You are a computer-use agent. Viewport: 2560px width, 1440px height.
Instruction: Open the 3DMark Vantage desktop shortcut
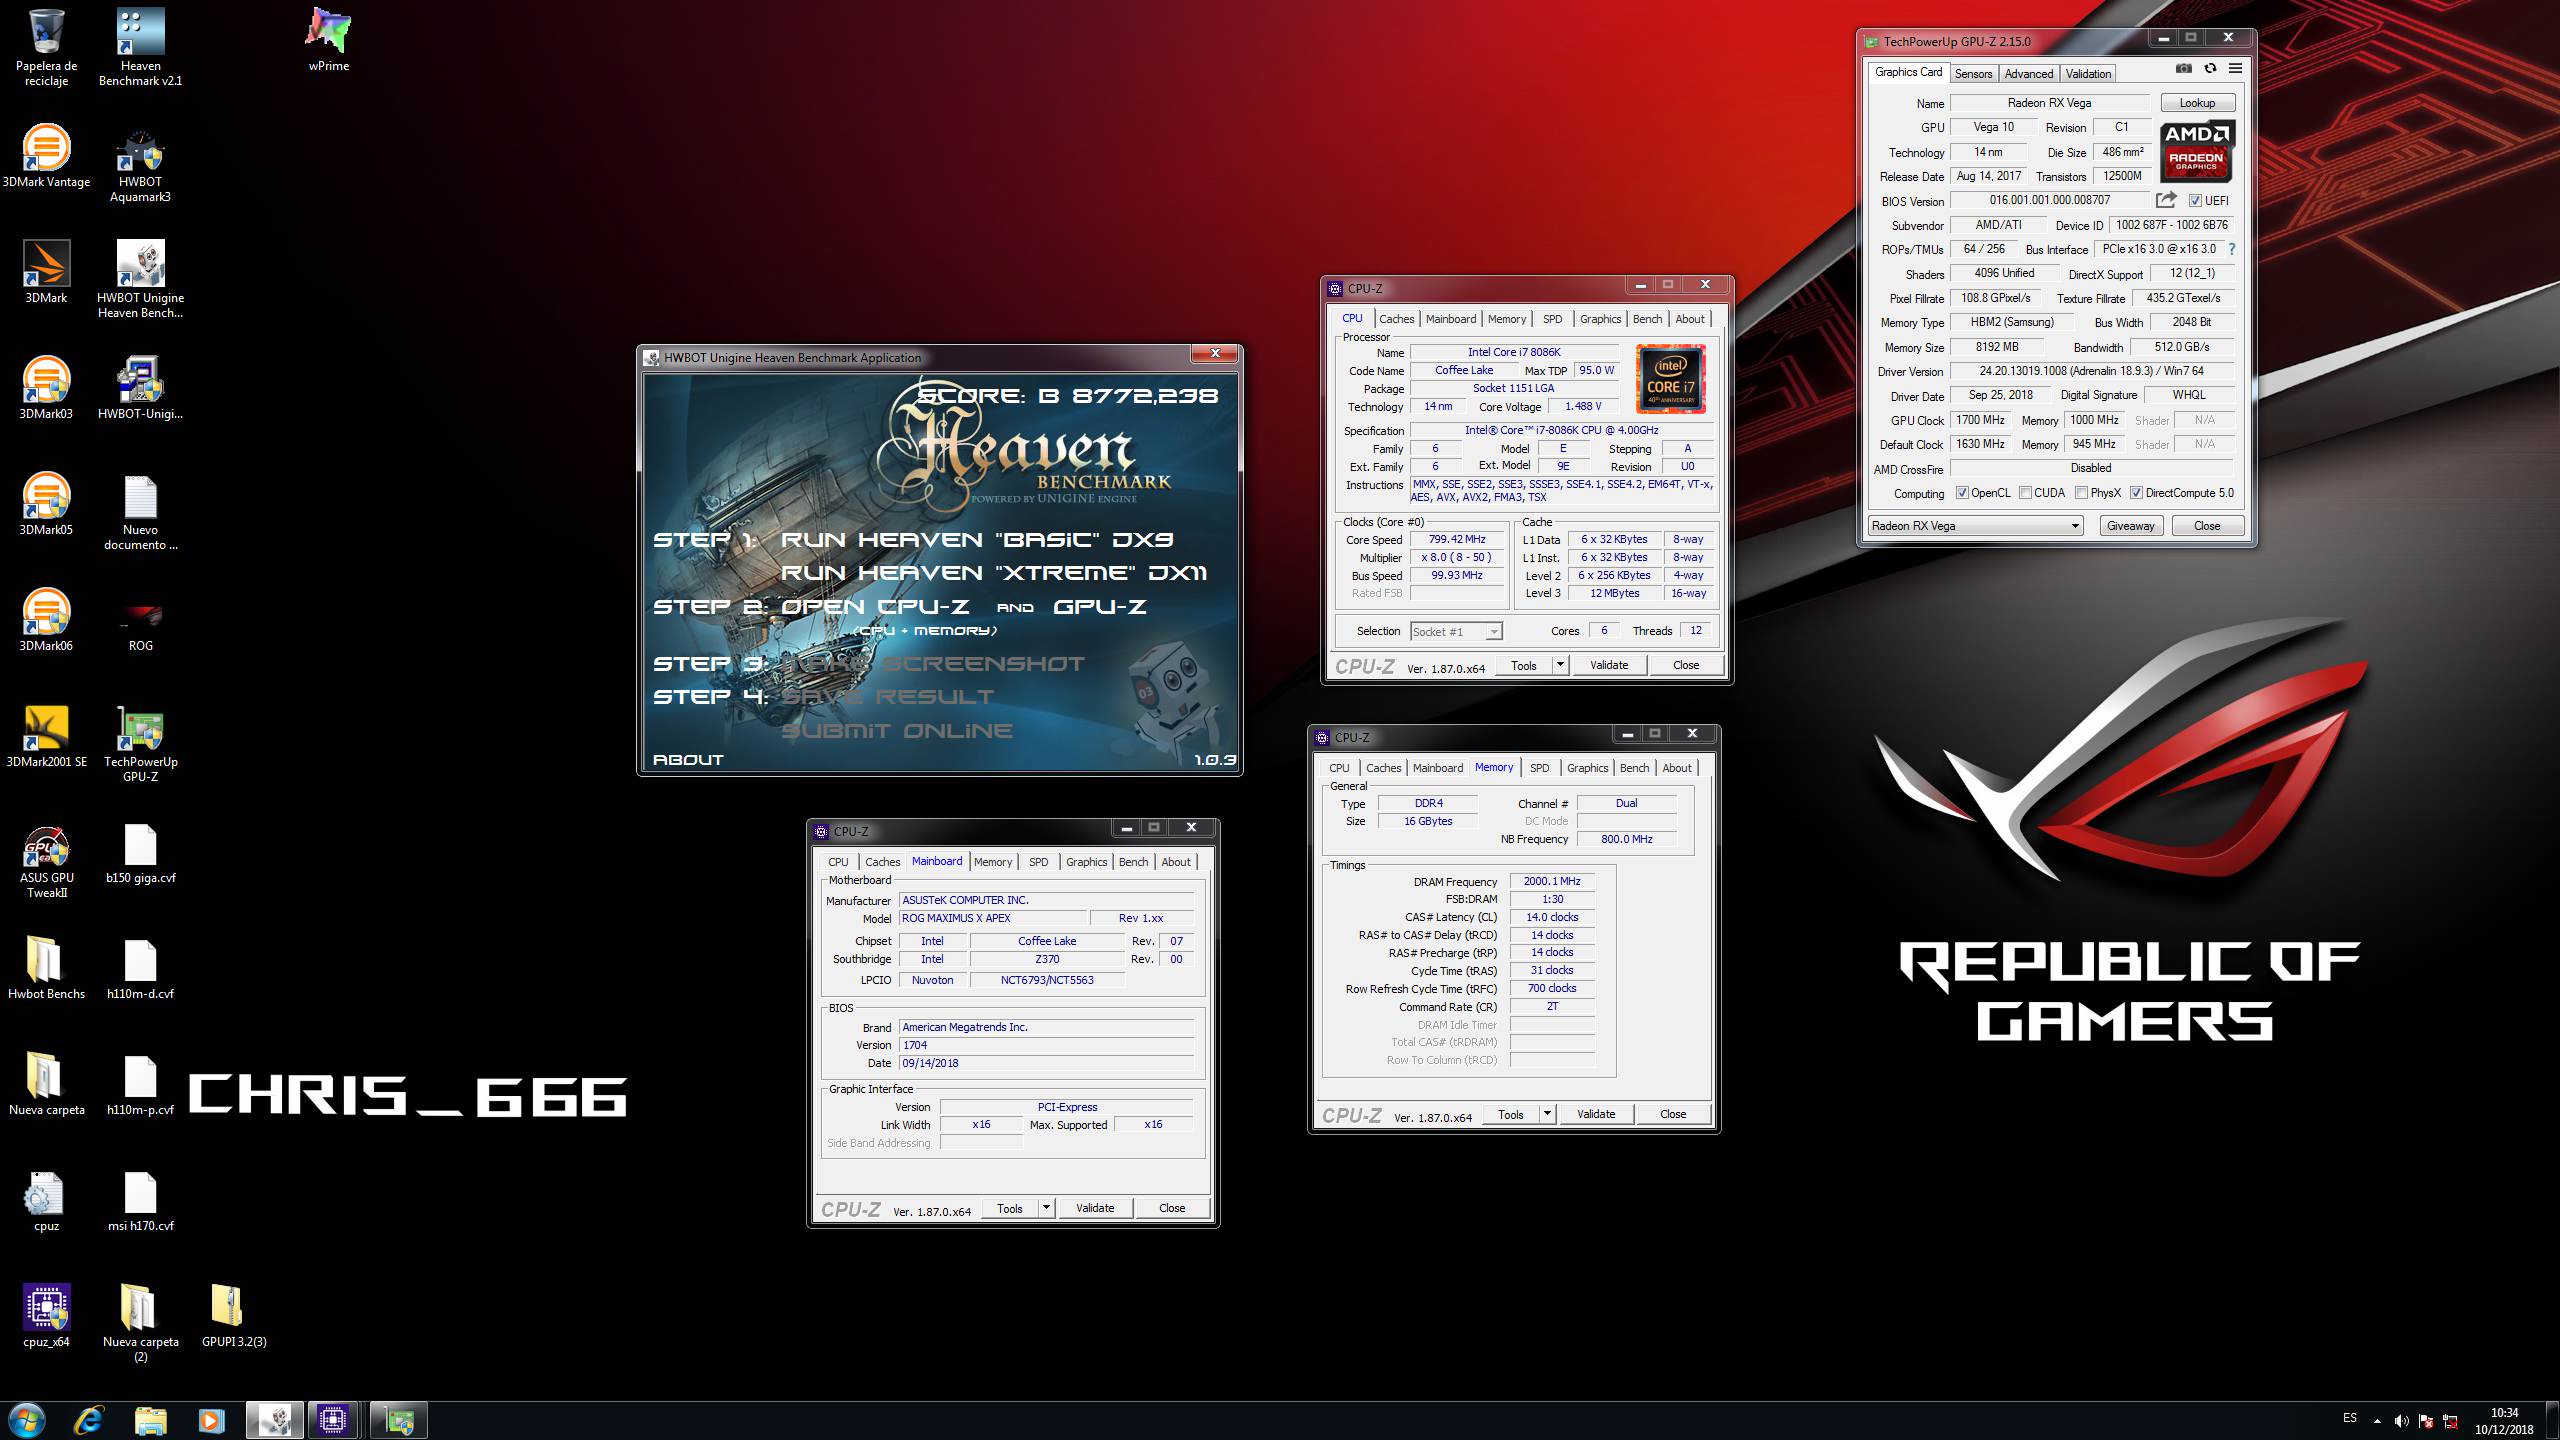[46, 155]
